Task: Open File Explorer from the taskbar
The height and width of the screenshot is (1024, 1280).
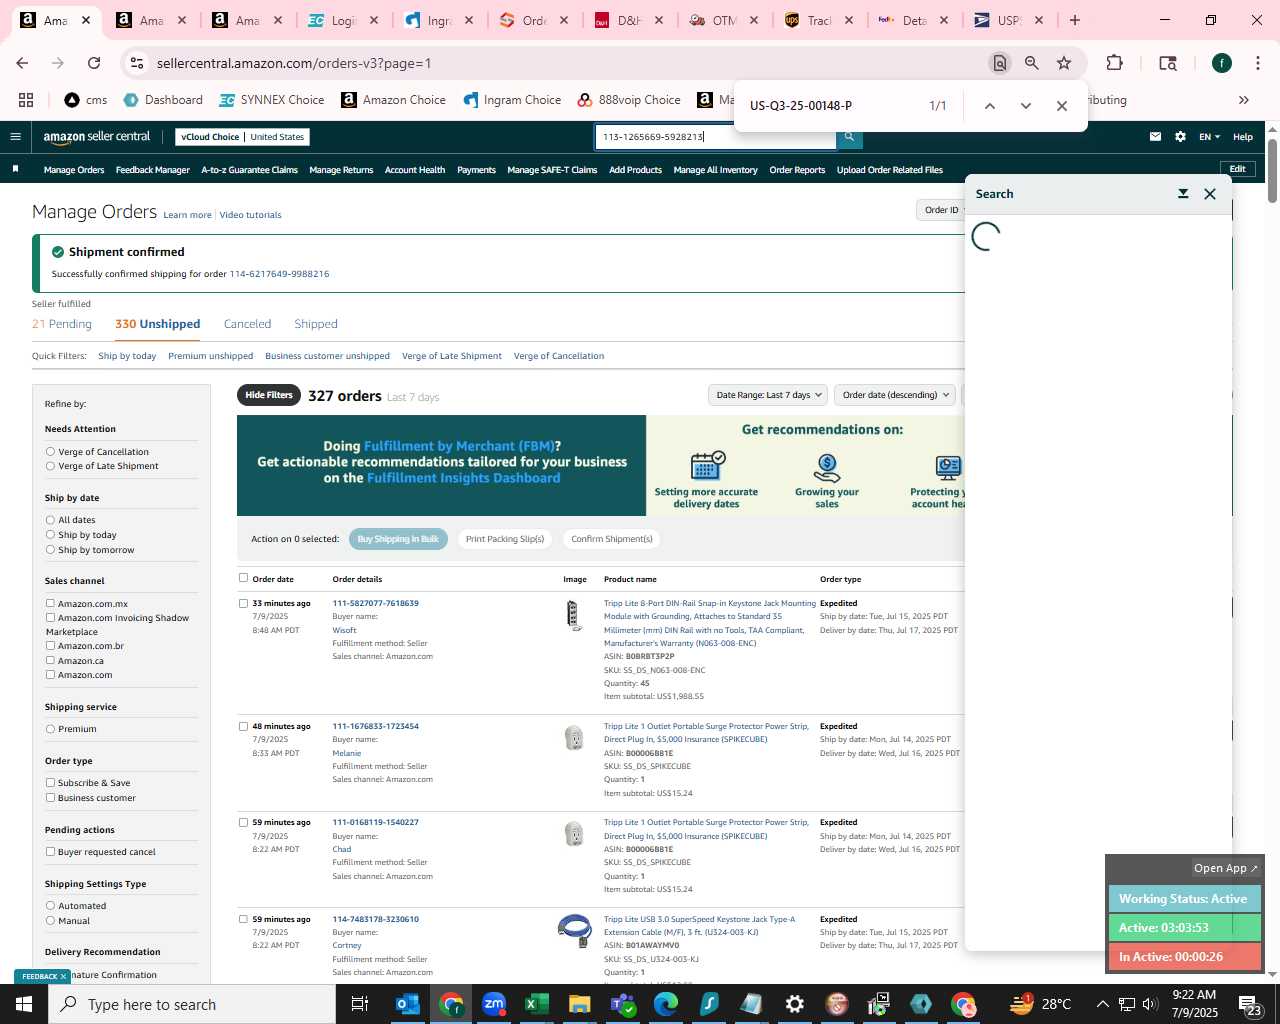Action: pyautogui.click(x=580, y=1004)
